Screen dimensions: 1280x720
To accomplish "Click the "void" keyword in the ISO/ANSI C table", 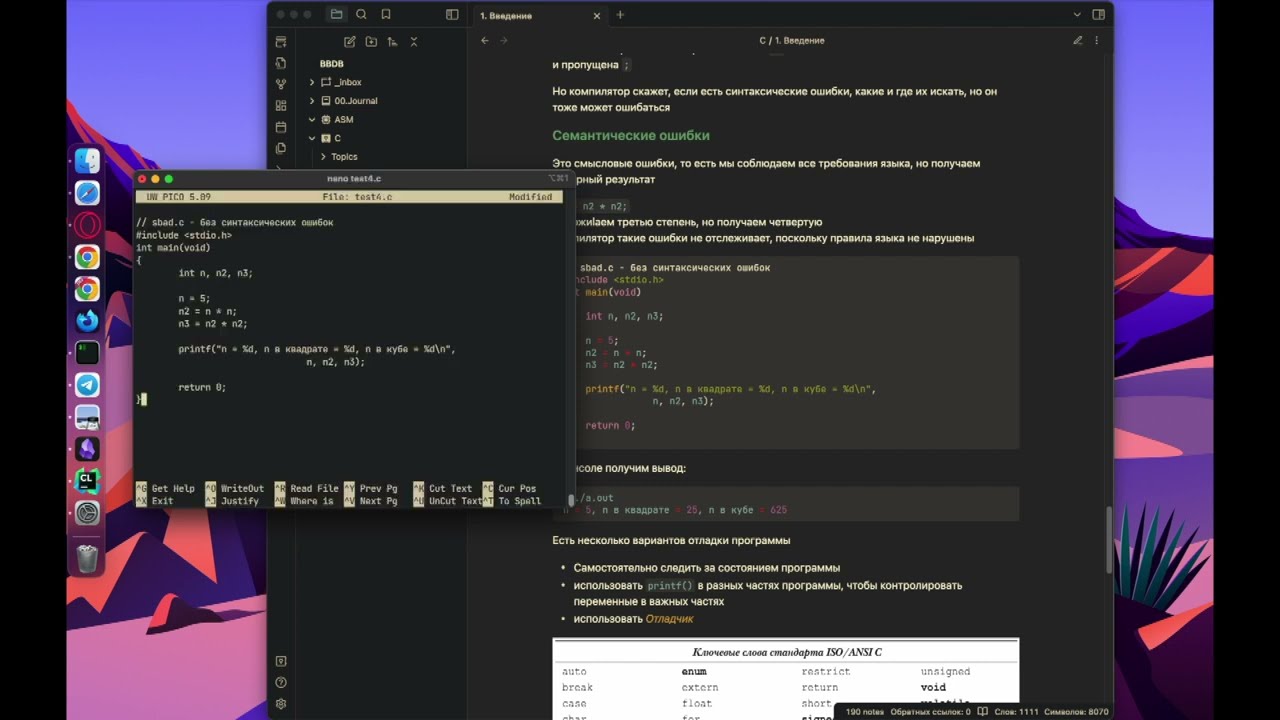I will 933,688.
